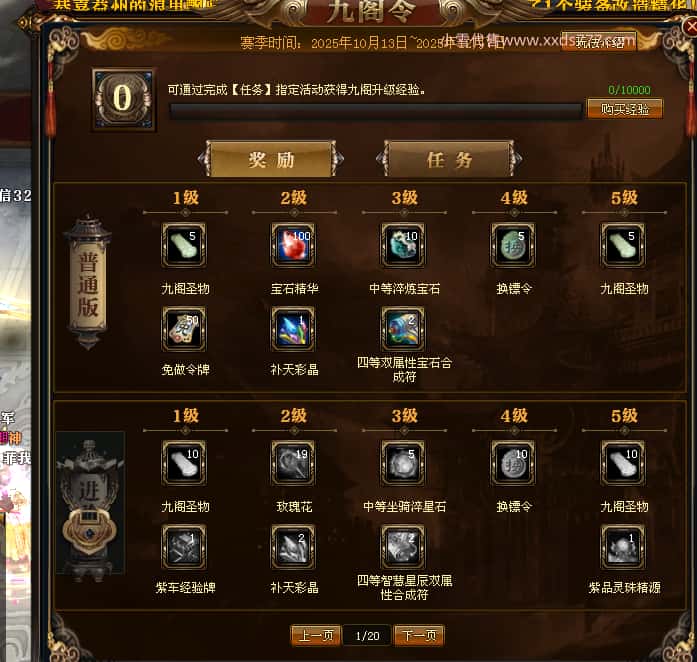
Task: Click the 普通版 lantern banner
Action: pos(88,283)
